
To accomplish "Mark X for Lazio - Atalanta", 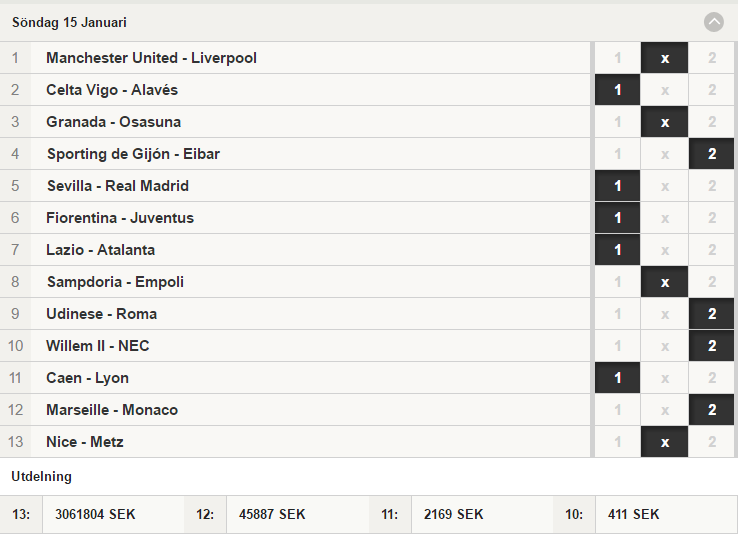I will (x=665, y=250).
